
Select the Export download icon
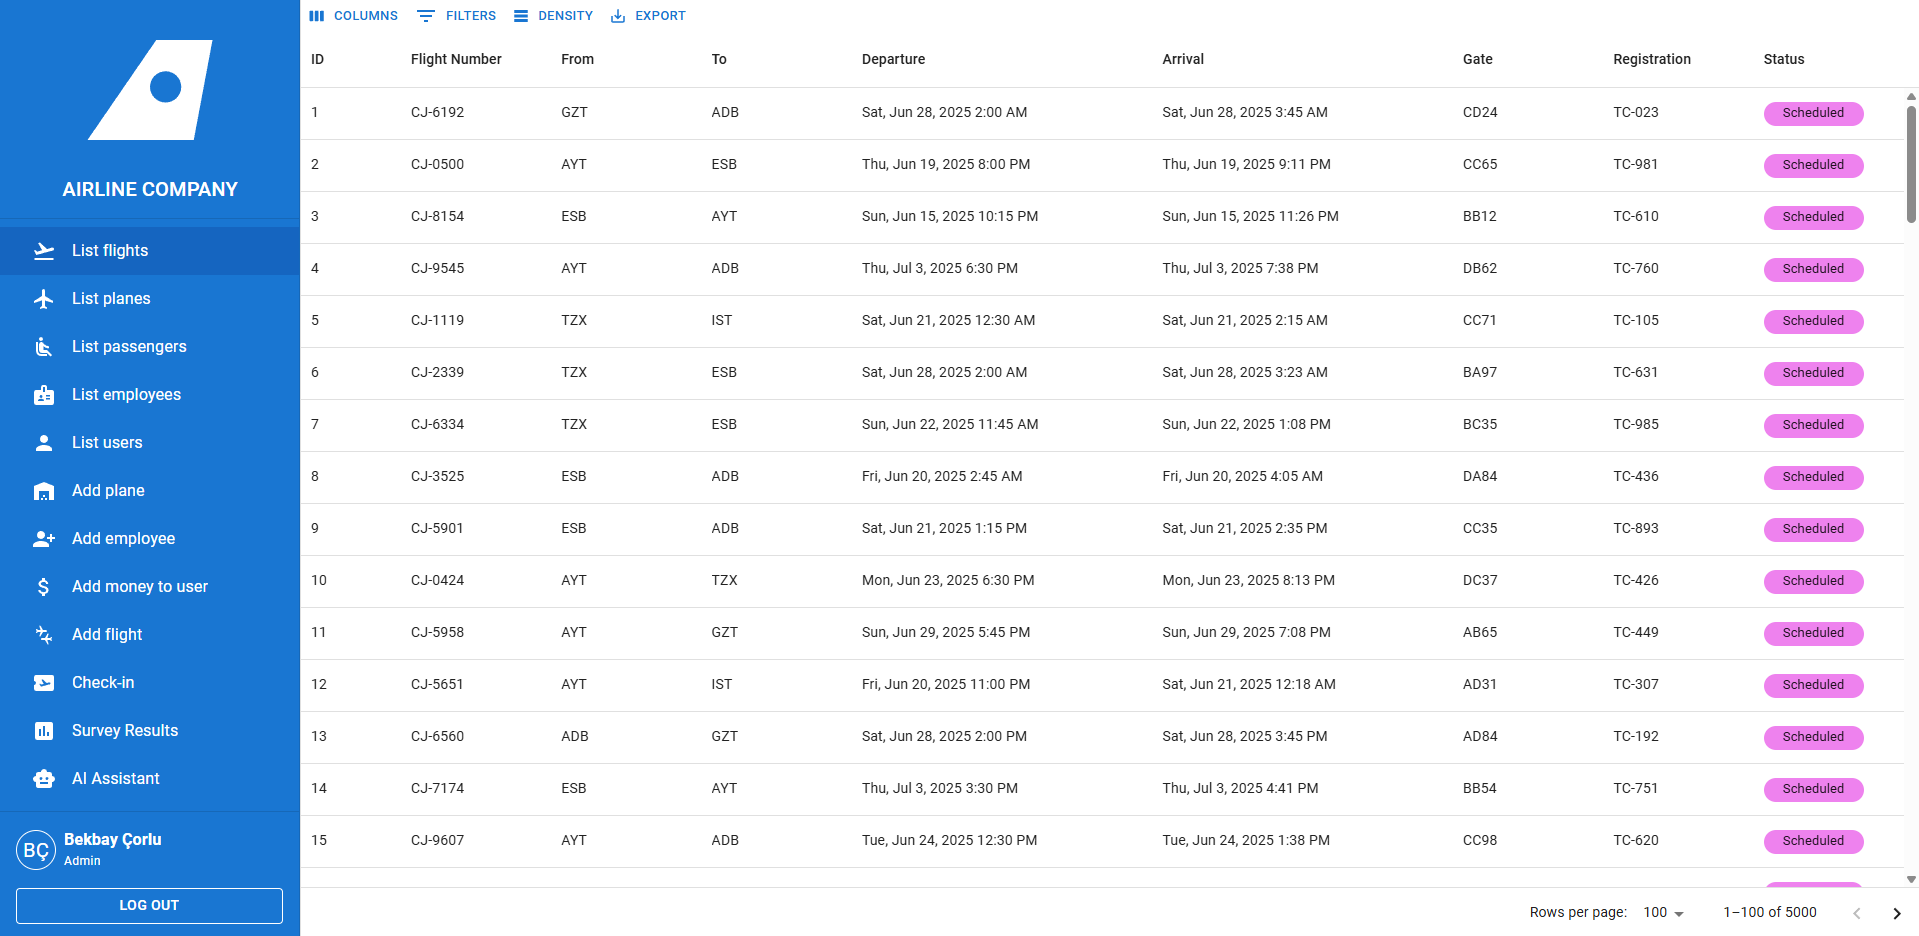[x=620, y=15]
